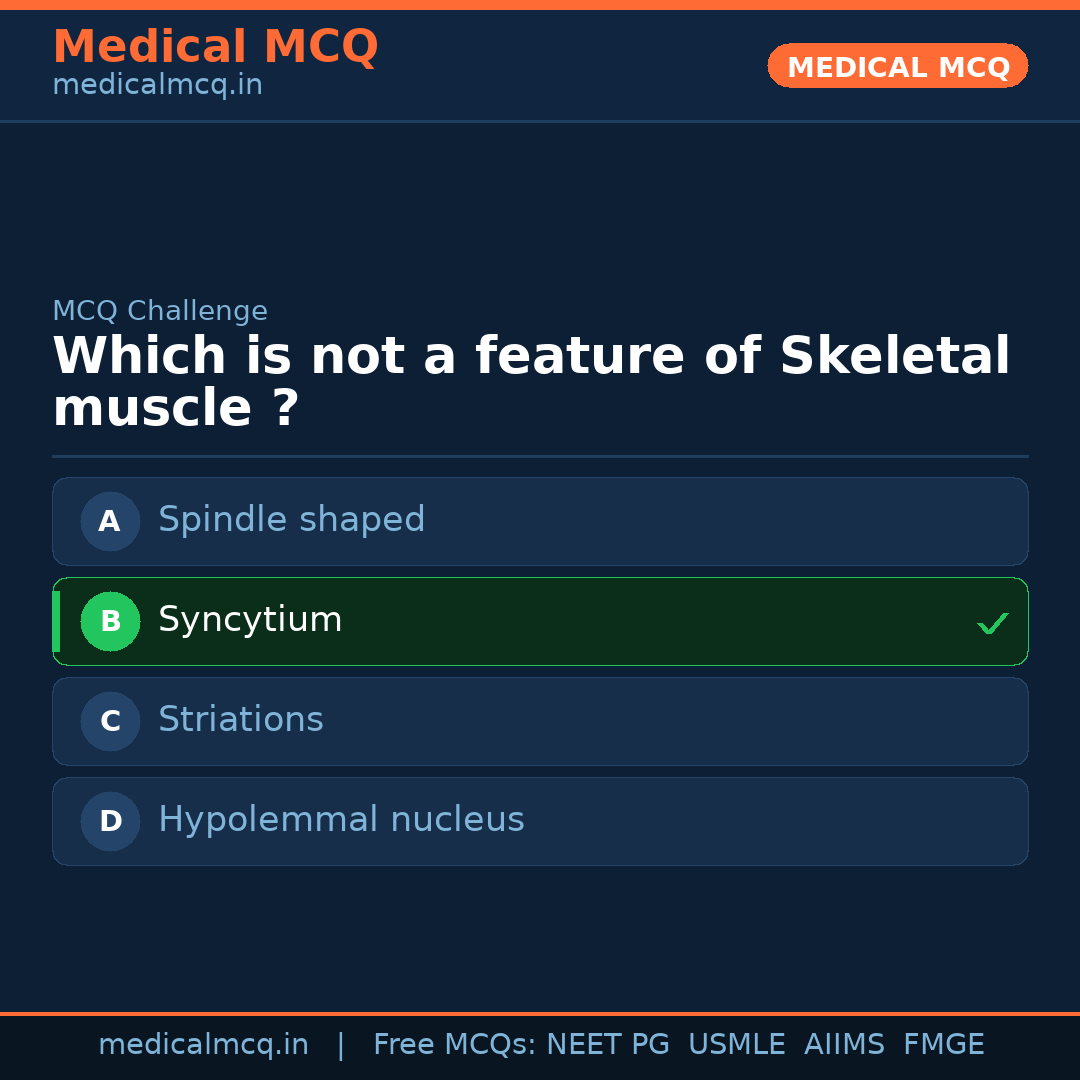This screenshot has height=1080, width=1080.
Task: Click the Striations answer text
Action: [240, 720]
